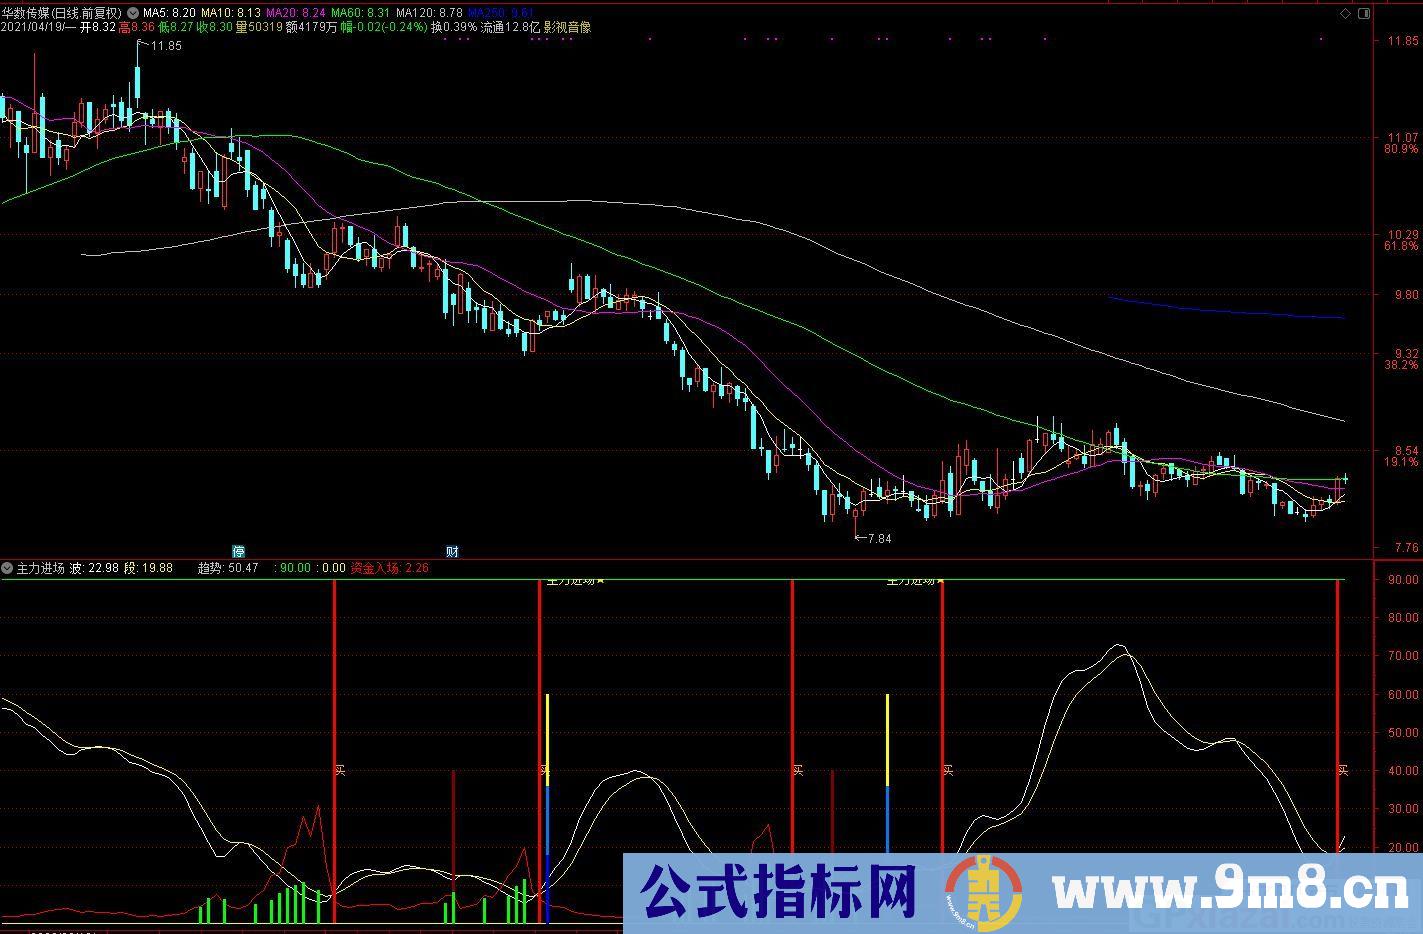Select the 华数传媒(日线,前复权) chart title

(x=62, y=13)
